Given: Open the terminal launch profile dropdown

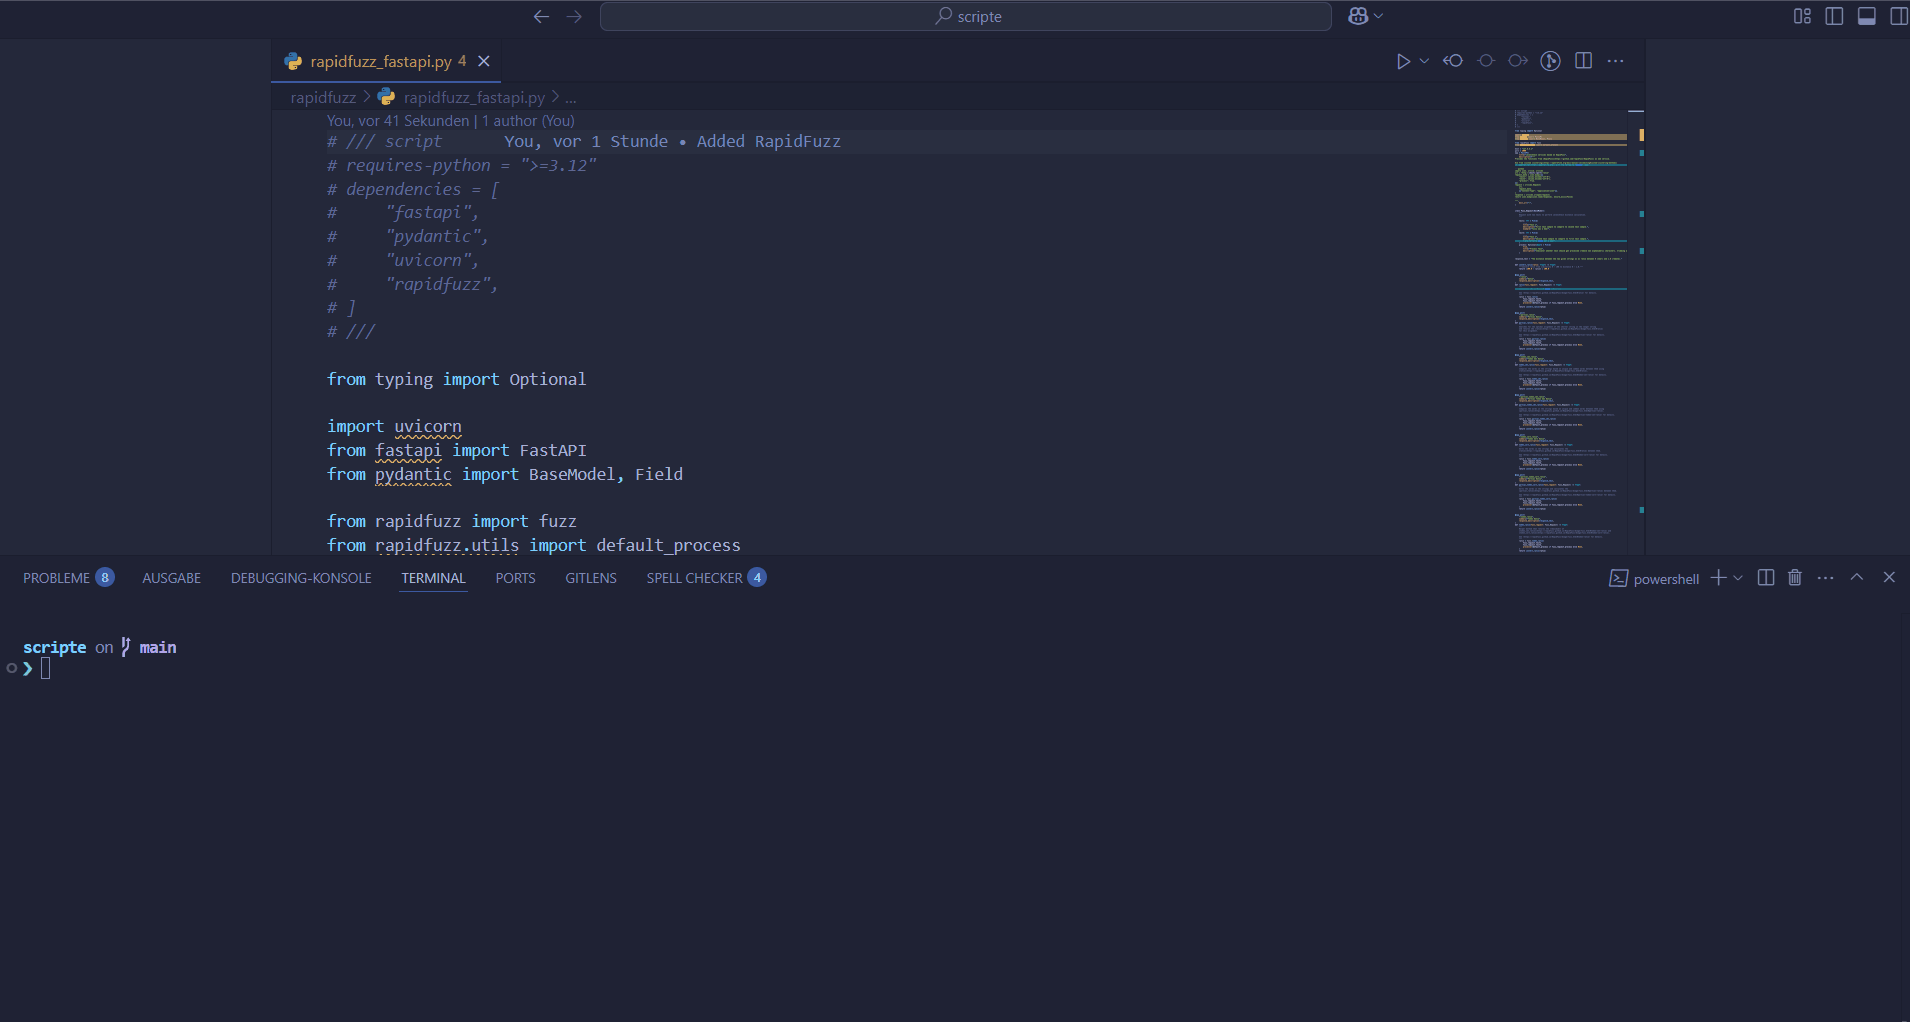Looking at the screenshot, I should coord(1738,578).
